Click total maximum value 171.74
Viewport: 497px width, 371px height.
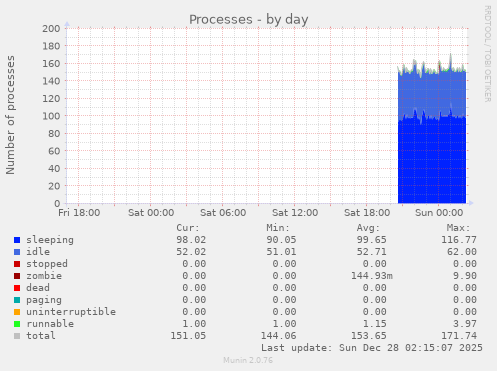(459, 336)
